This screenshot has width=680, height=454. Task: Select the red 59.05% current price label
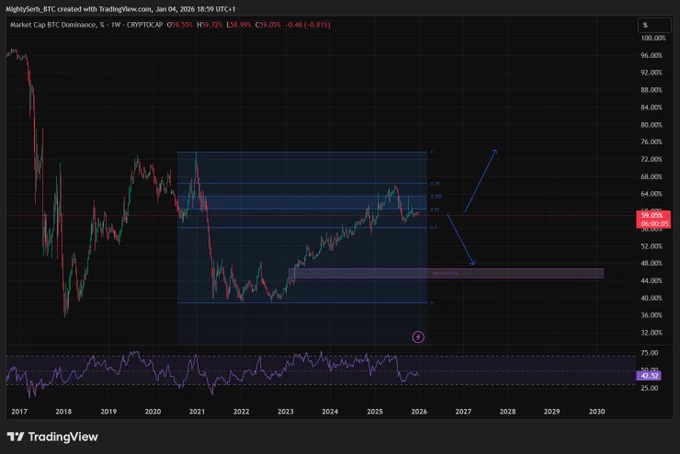pos(652,215)
